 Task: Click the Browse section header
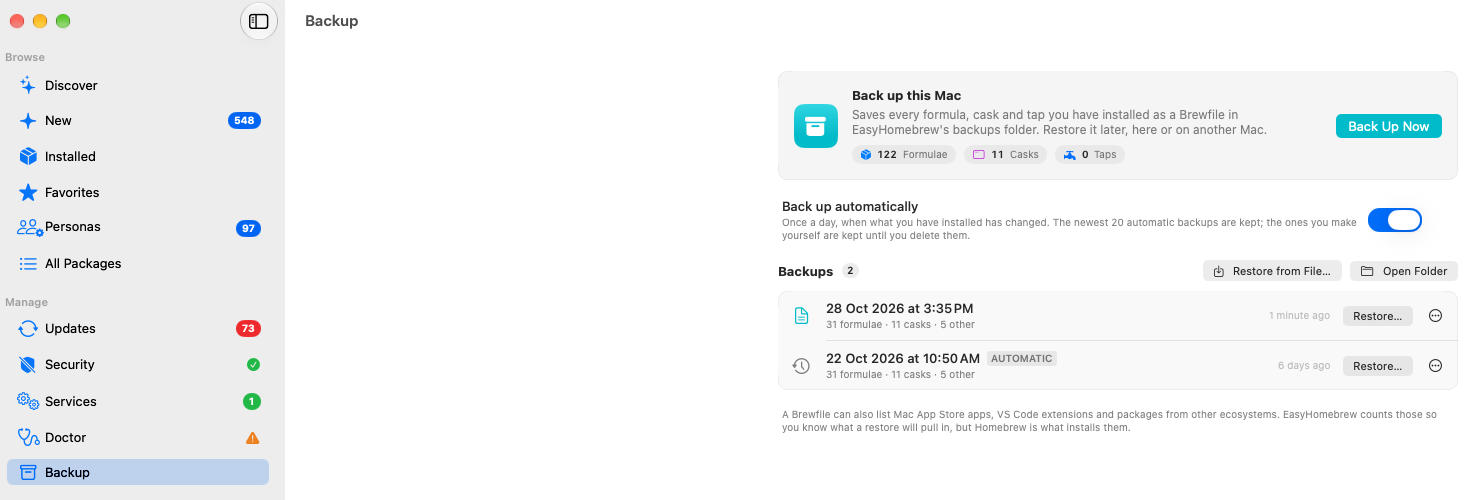25,57
